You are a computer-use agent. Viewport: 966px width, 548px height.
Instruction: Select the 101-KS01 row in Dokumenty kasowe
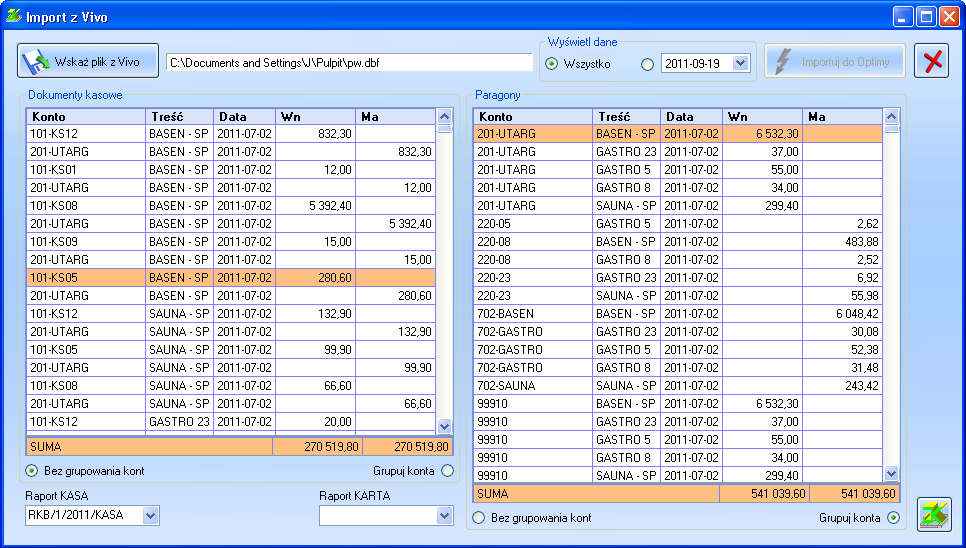[231, 169]
